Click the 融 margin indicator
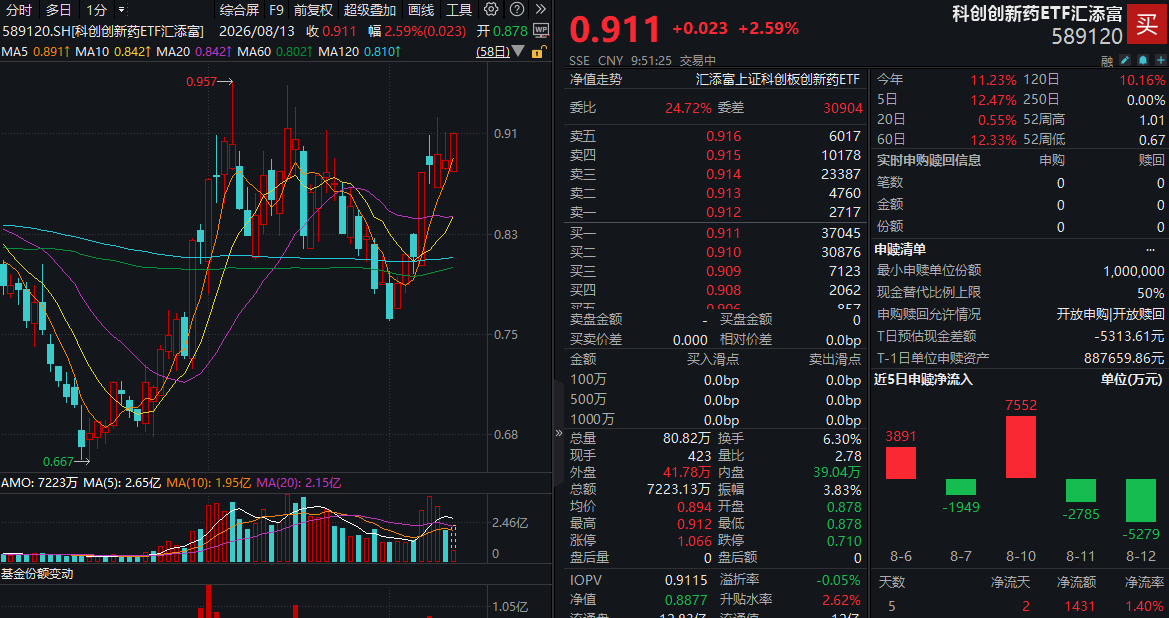The height and width of the screenshot is (618, 1169). pyautogui.click(x=1106, y=60)
